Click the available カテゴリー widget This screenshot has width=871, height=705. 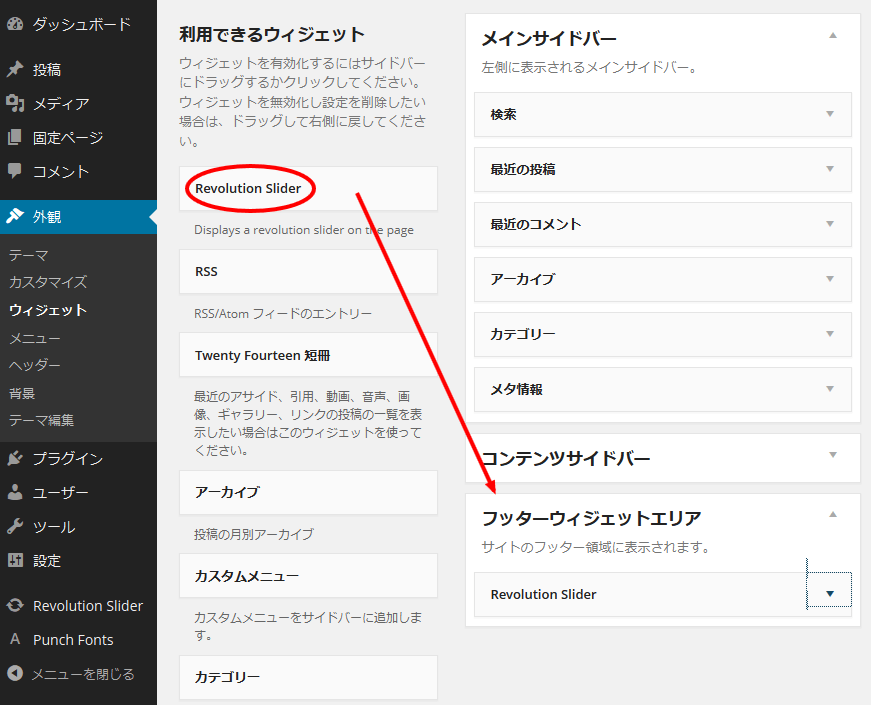tap(308, 678)
